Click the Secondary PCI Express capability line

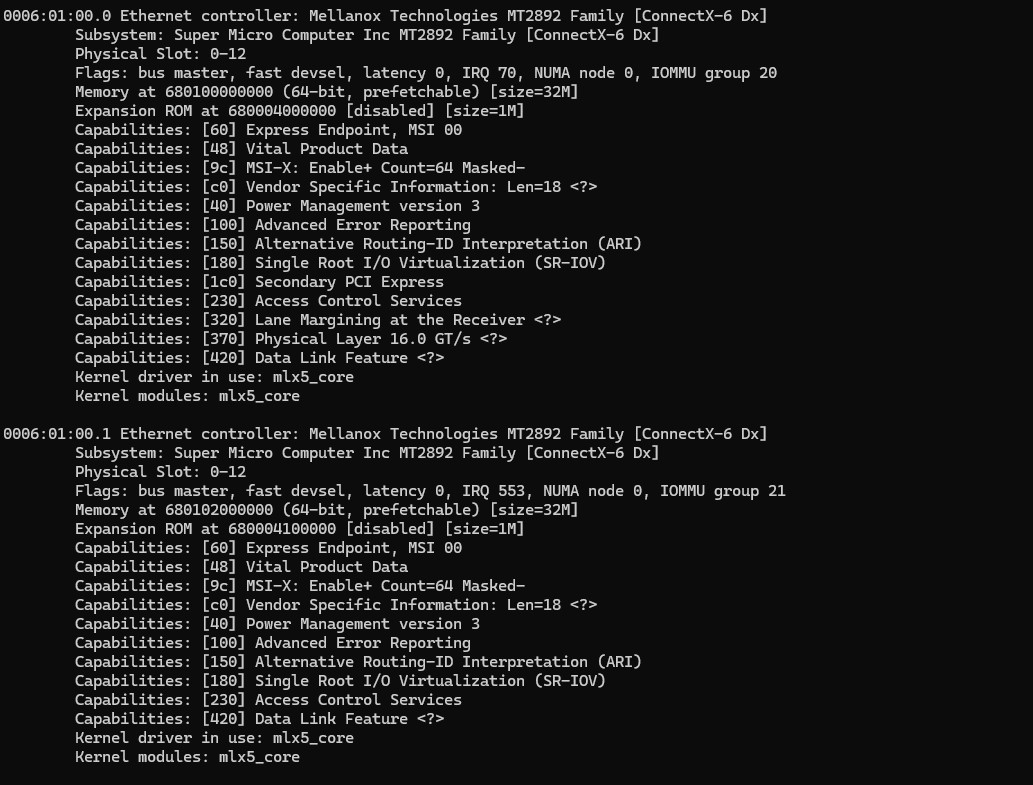259,282
